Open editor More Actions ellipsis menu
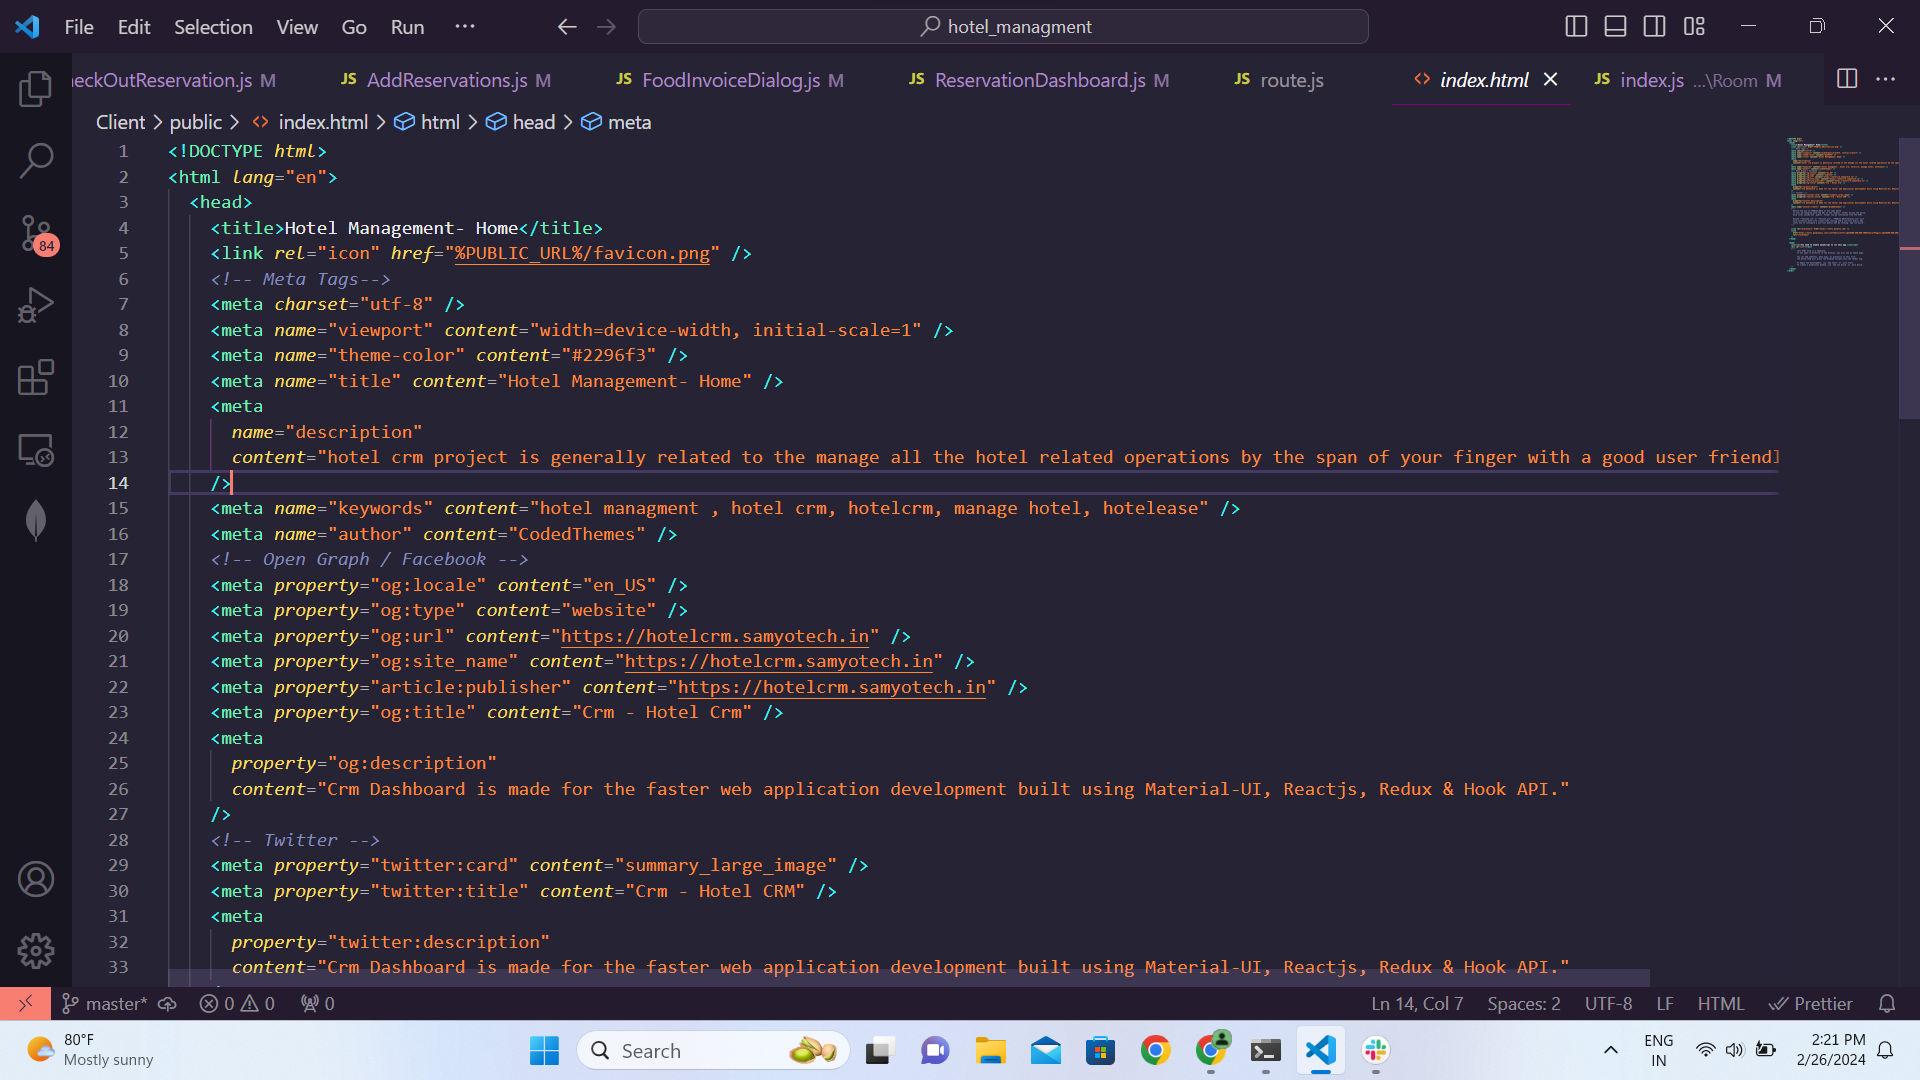The image size is (1920, 1080). coord(1885,80)
